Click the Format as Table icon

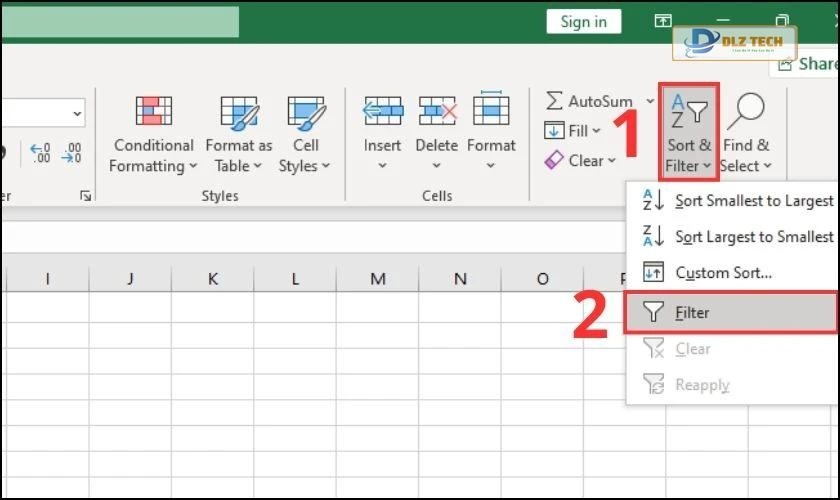click(x=239, y=112)
